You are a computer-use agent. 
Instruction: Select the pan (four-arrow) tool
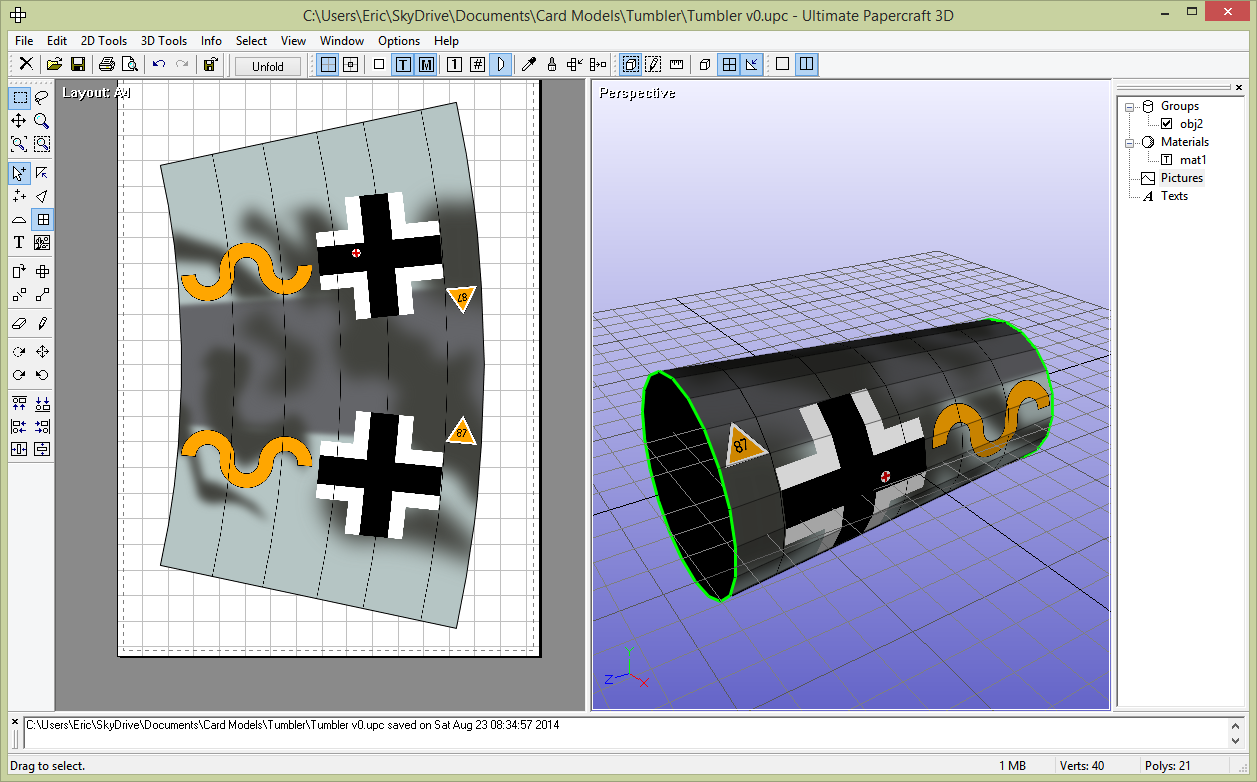coord(19,121)
